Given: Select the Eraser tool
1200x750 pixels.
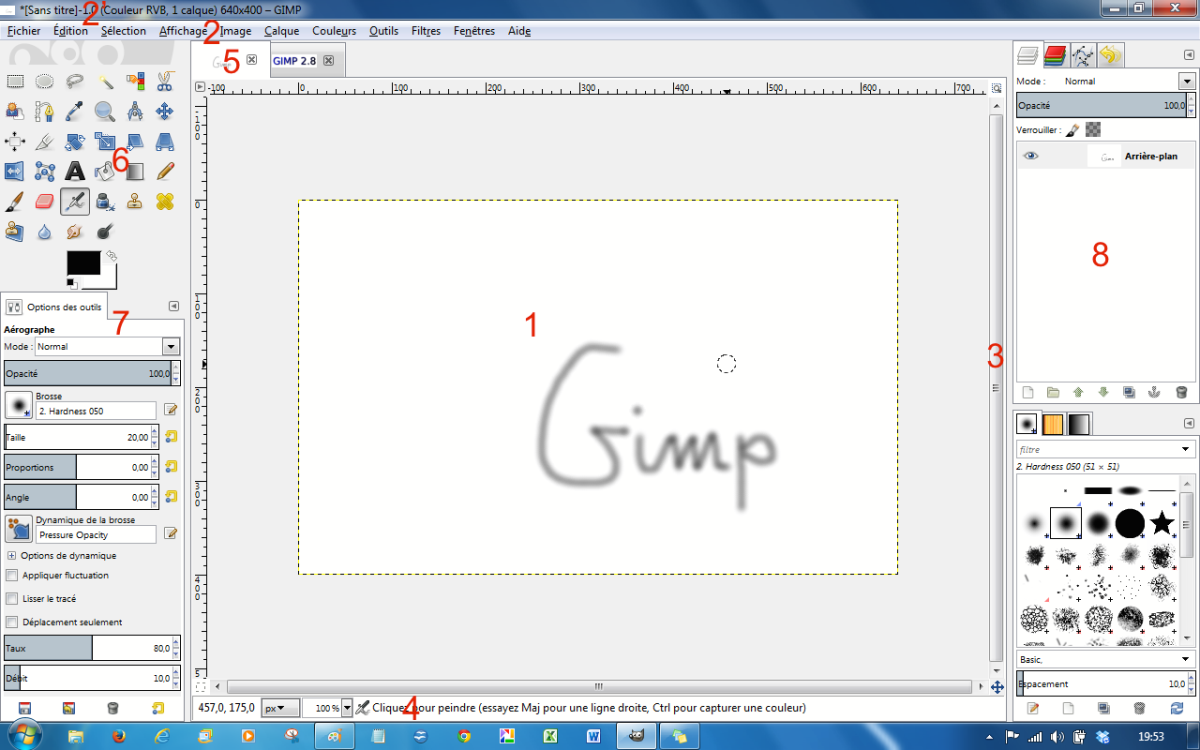Looking at the screenshot, I should [x=45, y=201].
